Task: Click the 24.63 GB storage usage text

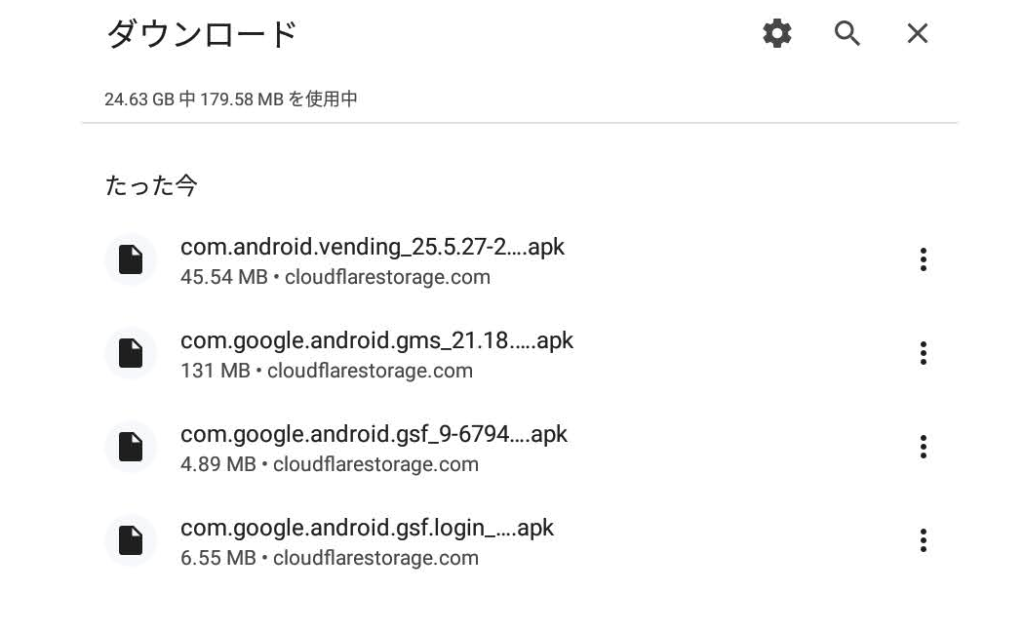Action: [x=231, y=99]
